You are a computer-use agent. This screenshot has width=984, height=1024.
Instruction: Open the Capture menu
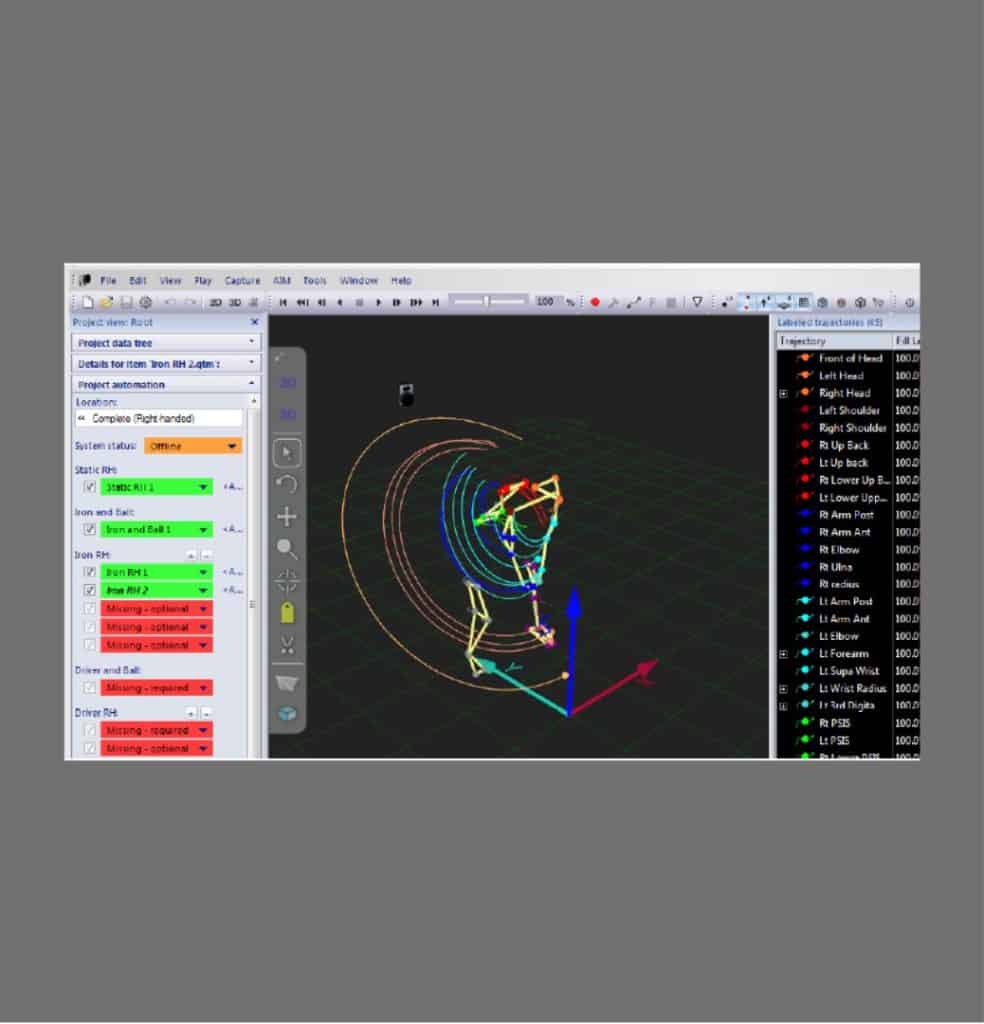point(242,281)
